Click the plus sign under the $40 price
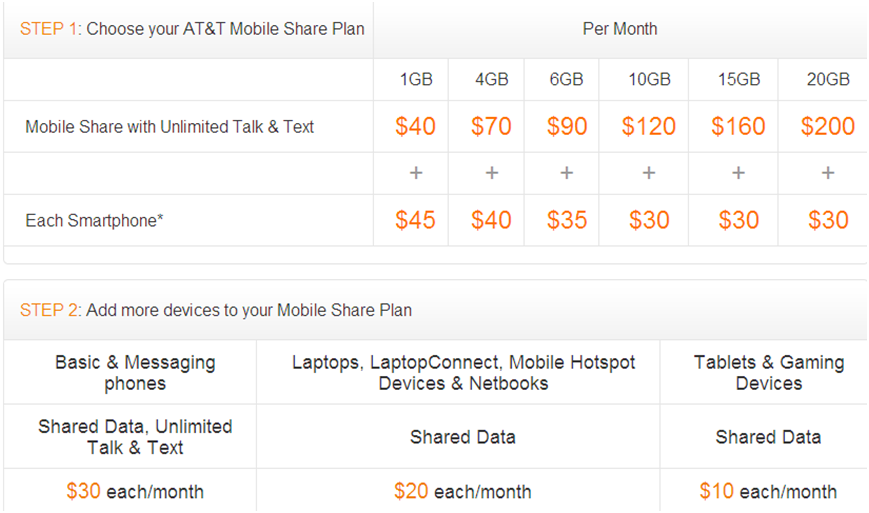The width and height of the screenshot is (869, 513). [415, 173]
